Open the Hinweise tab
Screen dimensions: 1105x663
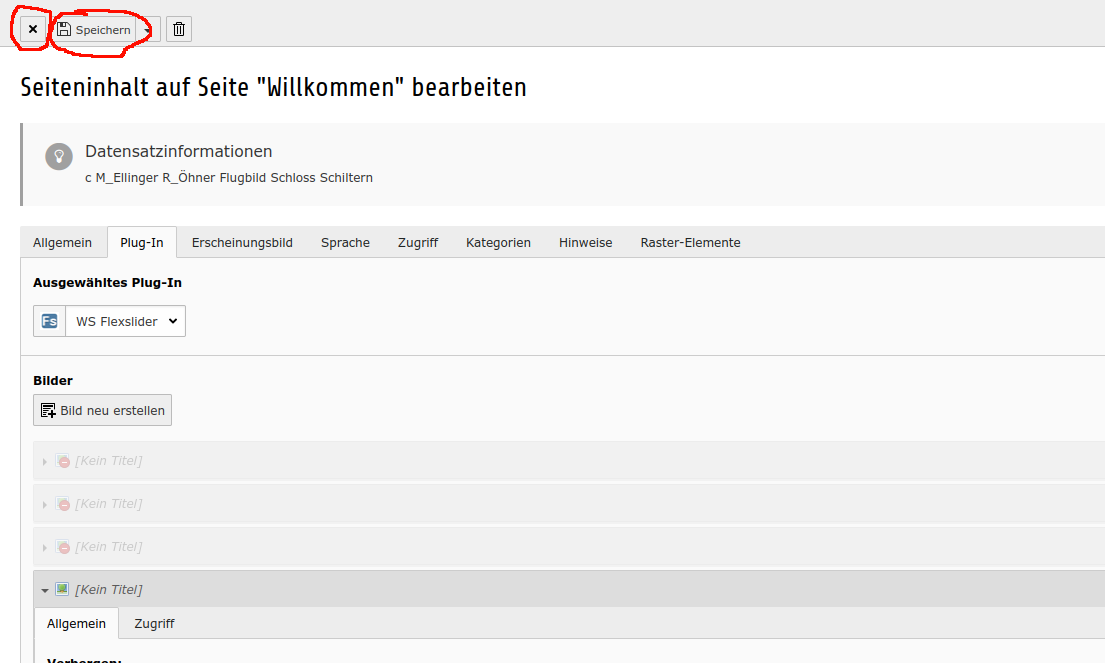coord(585,242)
